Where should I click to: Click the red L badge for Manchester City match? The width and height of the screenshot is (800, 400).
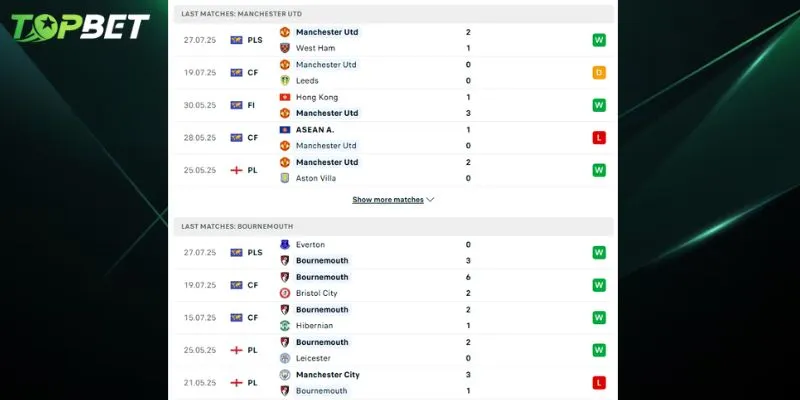pos(599,382)
